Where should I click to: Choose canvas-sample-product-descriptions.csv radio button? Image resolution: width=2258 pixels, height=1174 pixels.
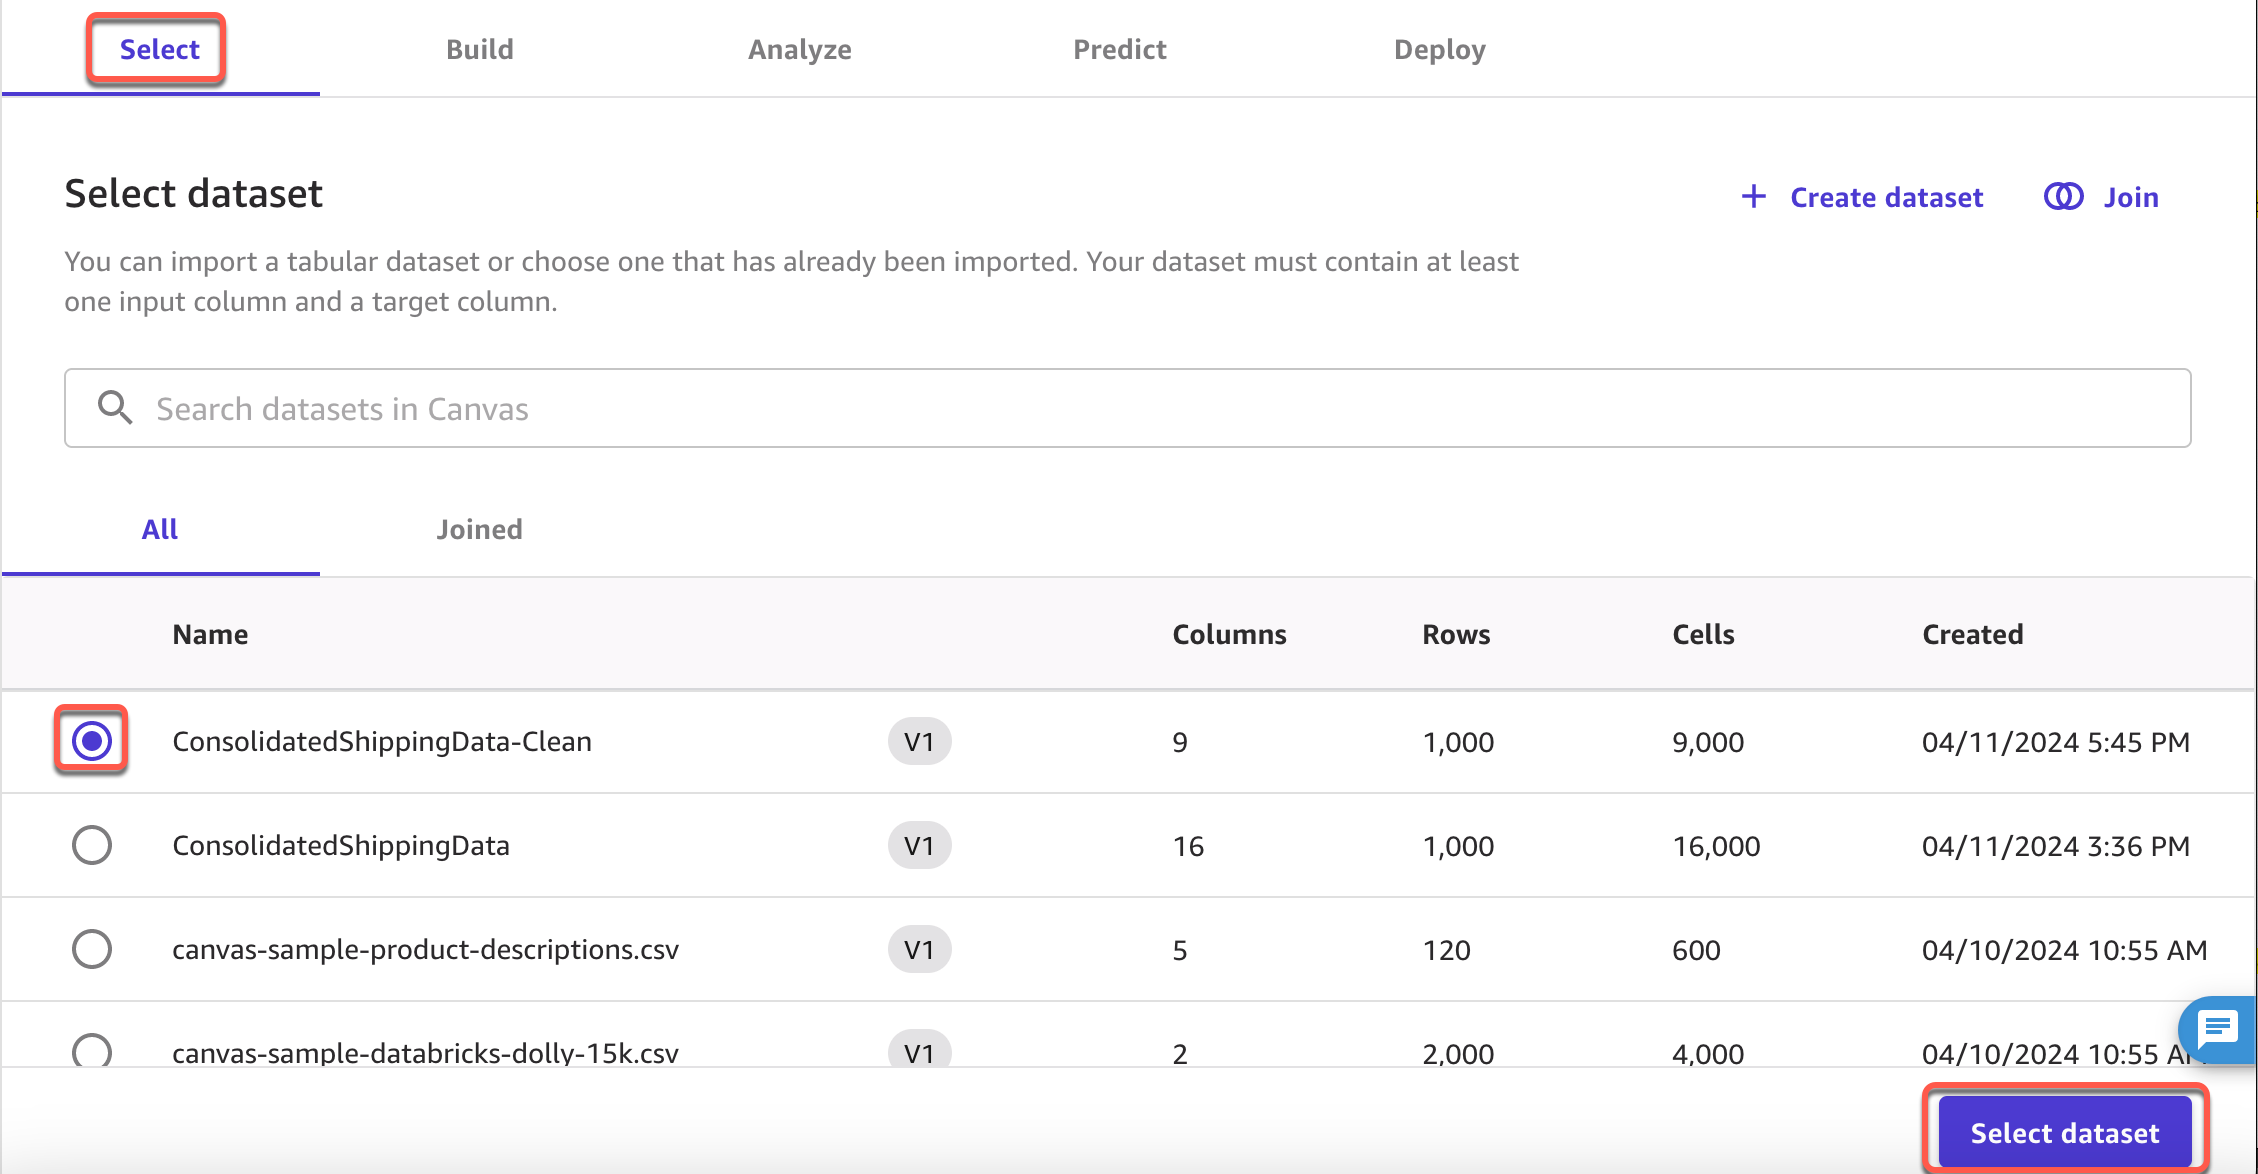point(92,949)
